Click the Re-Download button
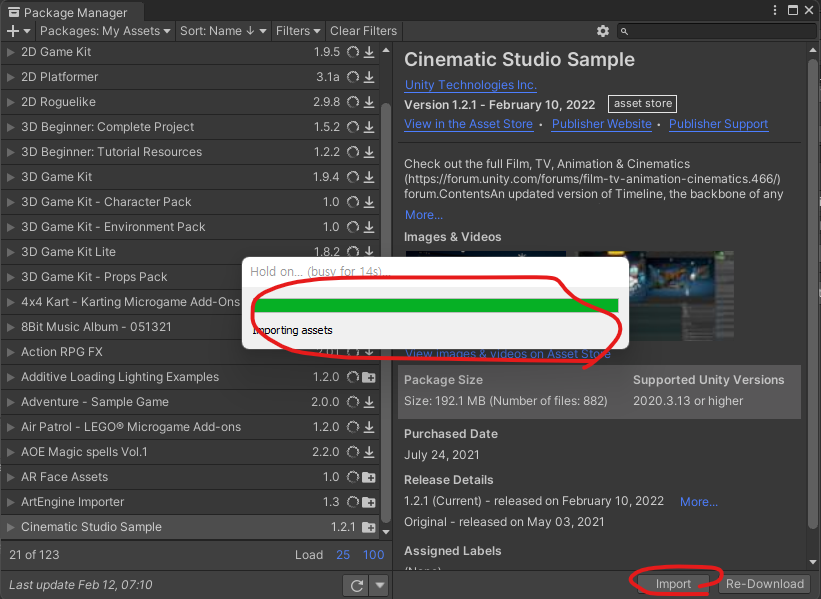821x599 pixels. pos(764,584)
